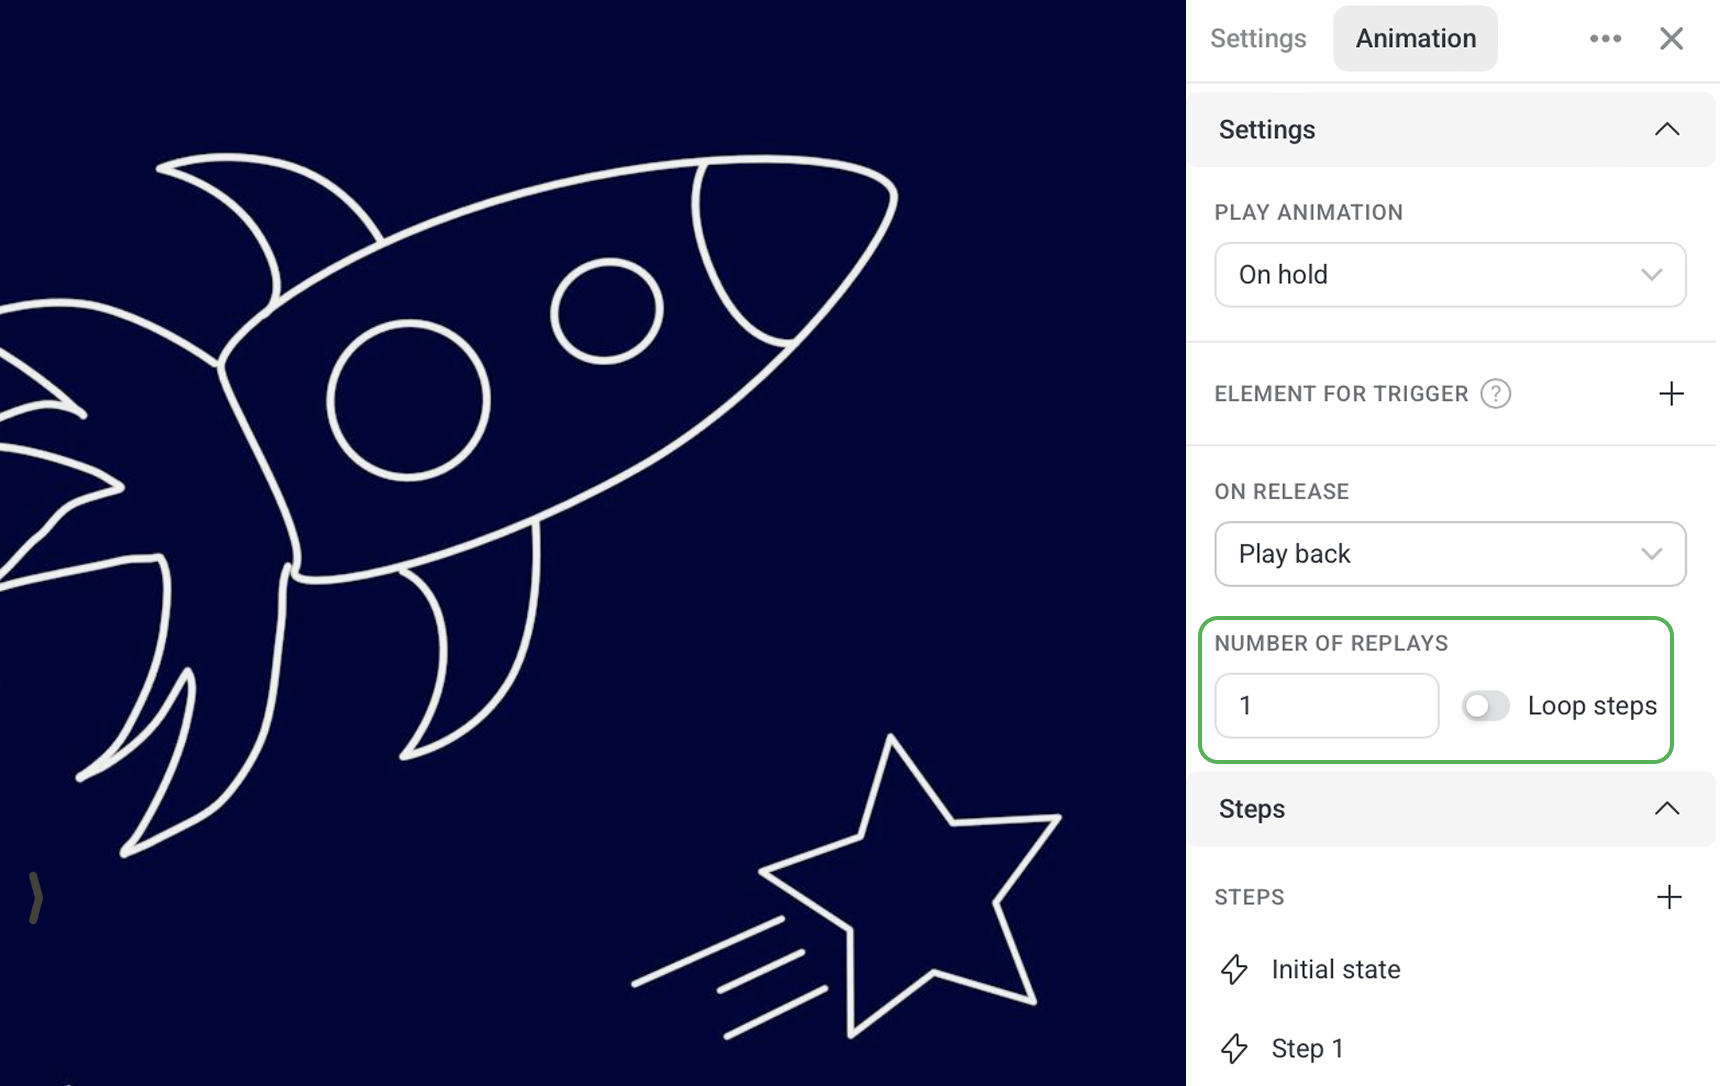Click the Number of Replays input field
The height and width of the screenshot is (1086, 1720).
(x=1326, y=706)
